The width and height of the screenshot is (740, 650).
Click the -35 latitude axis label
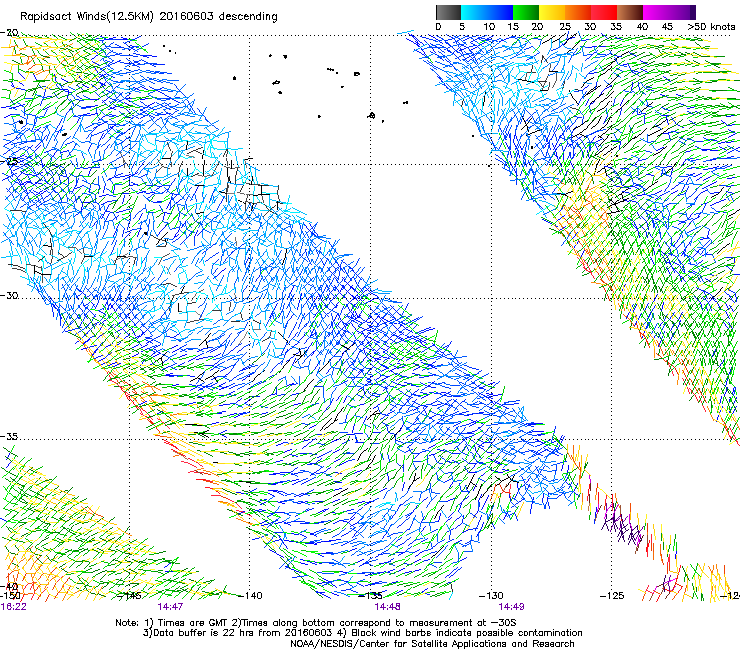tap(10, 436)
